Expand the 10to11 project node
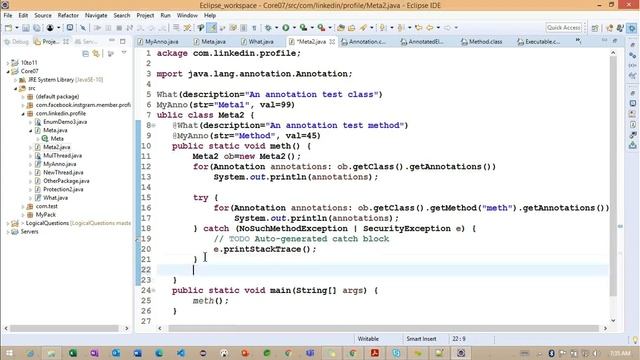Screen dimensions: 640x360 tap(8, 63)
